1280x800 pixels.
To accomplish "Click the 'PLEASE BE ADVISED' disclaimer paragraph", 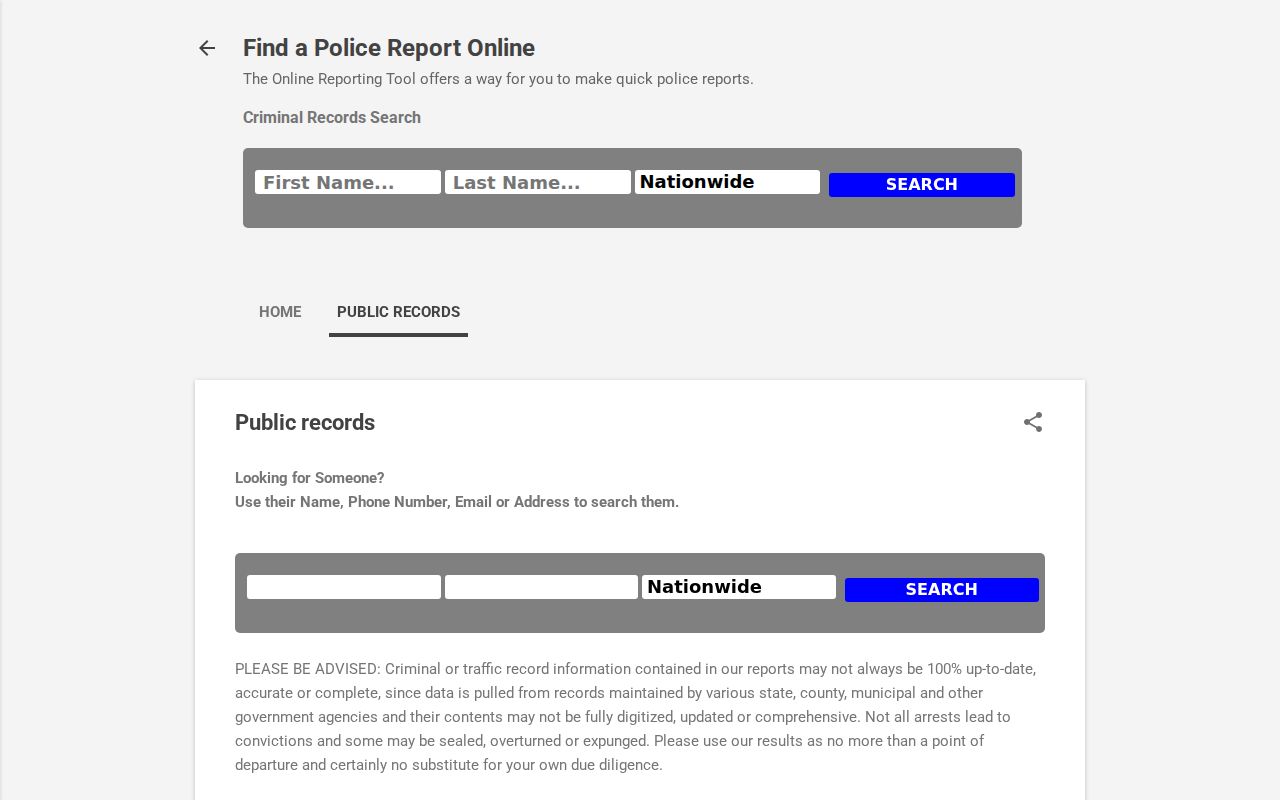I will pyautogui.click(x=637, y=717).
